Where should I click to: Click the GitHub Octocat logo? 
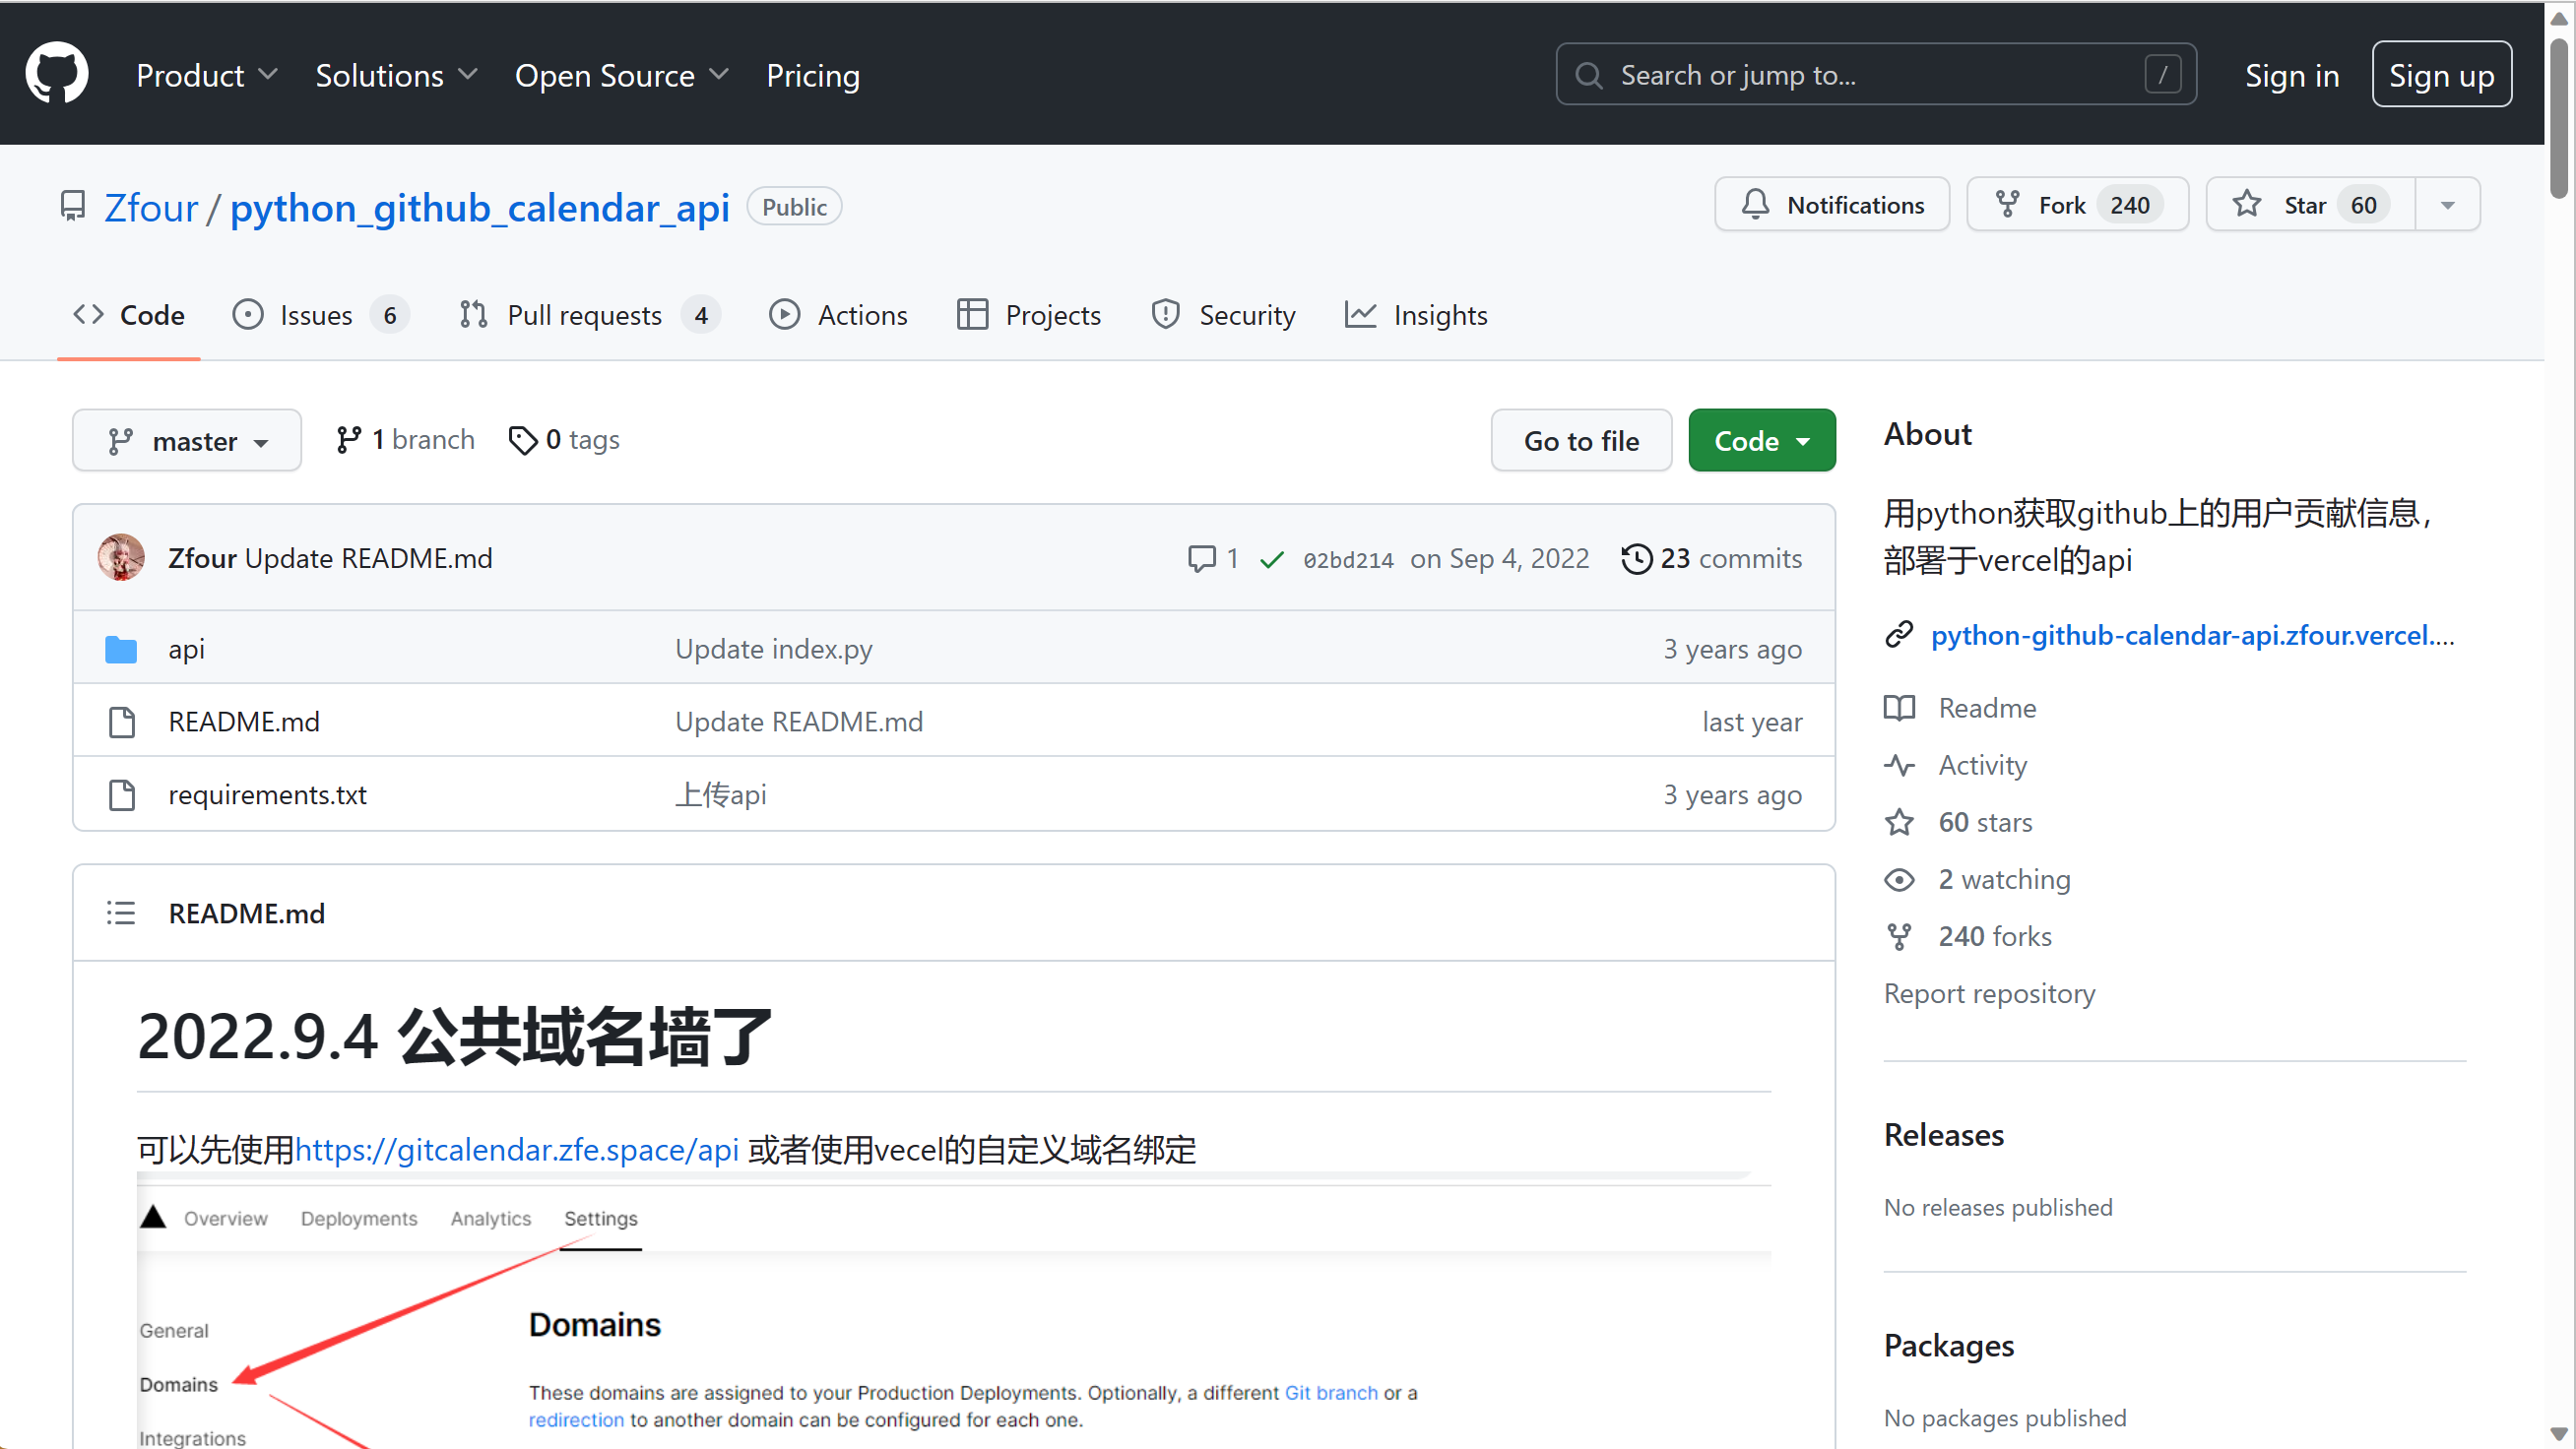click(x=56, y=73)
